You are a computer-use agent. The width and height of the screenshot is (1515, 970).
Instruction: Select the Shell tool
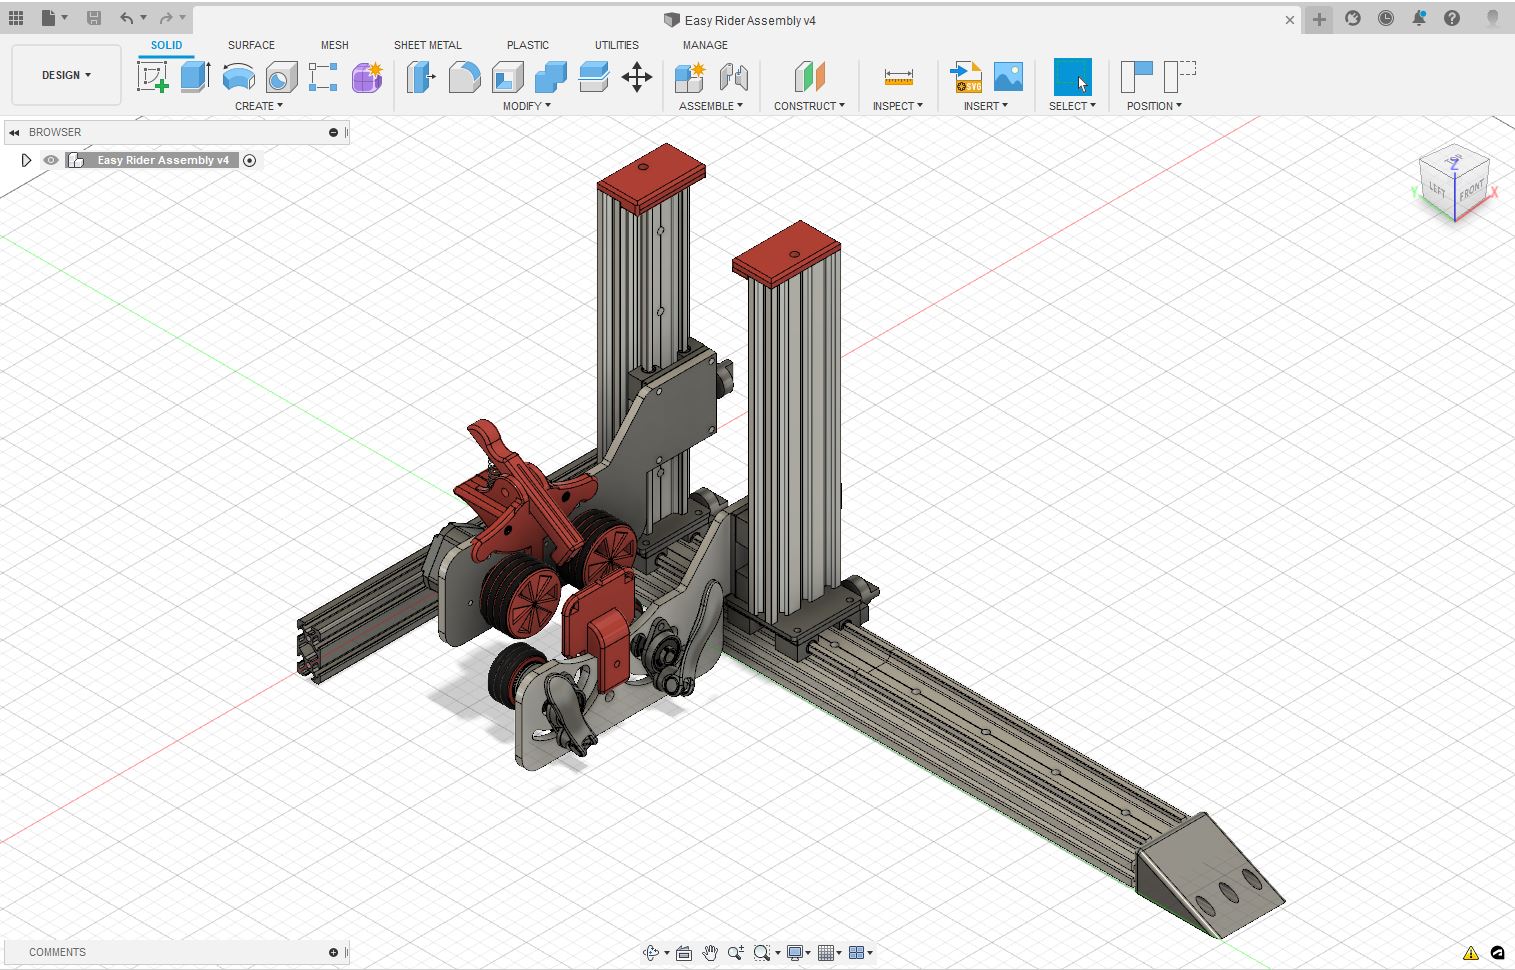pos(508,77)
